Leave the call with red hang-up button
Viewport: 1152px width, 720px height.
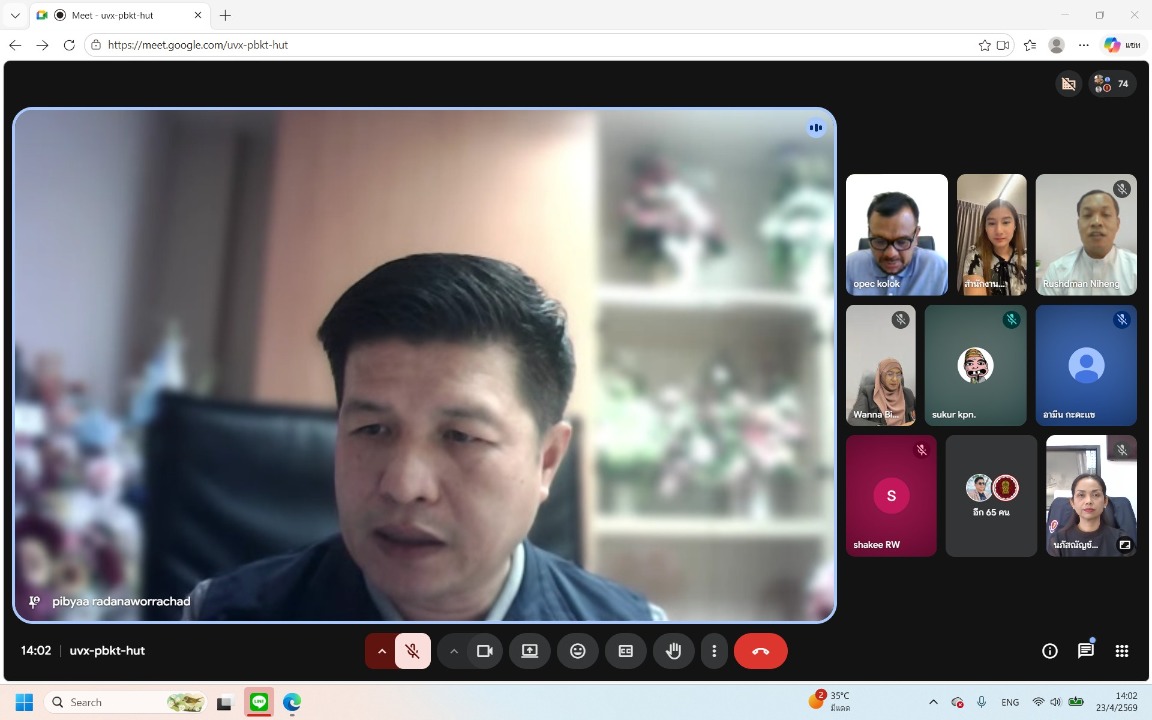pos(760,651)
